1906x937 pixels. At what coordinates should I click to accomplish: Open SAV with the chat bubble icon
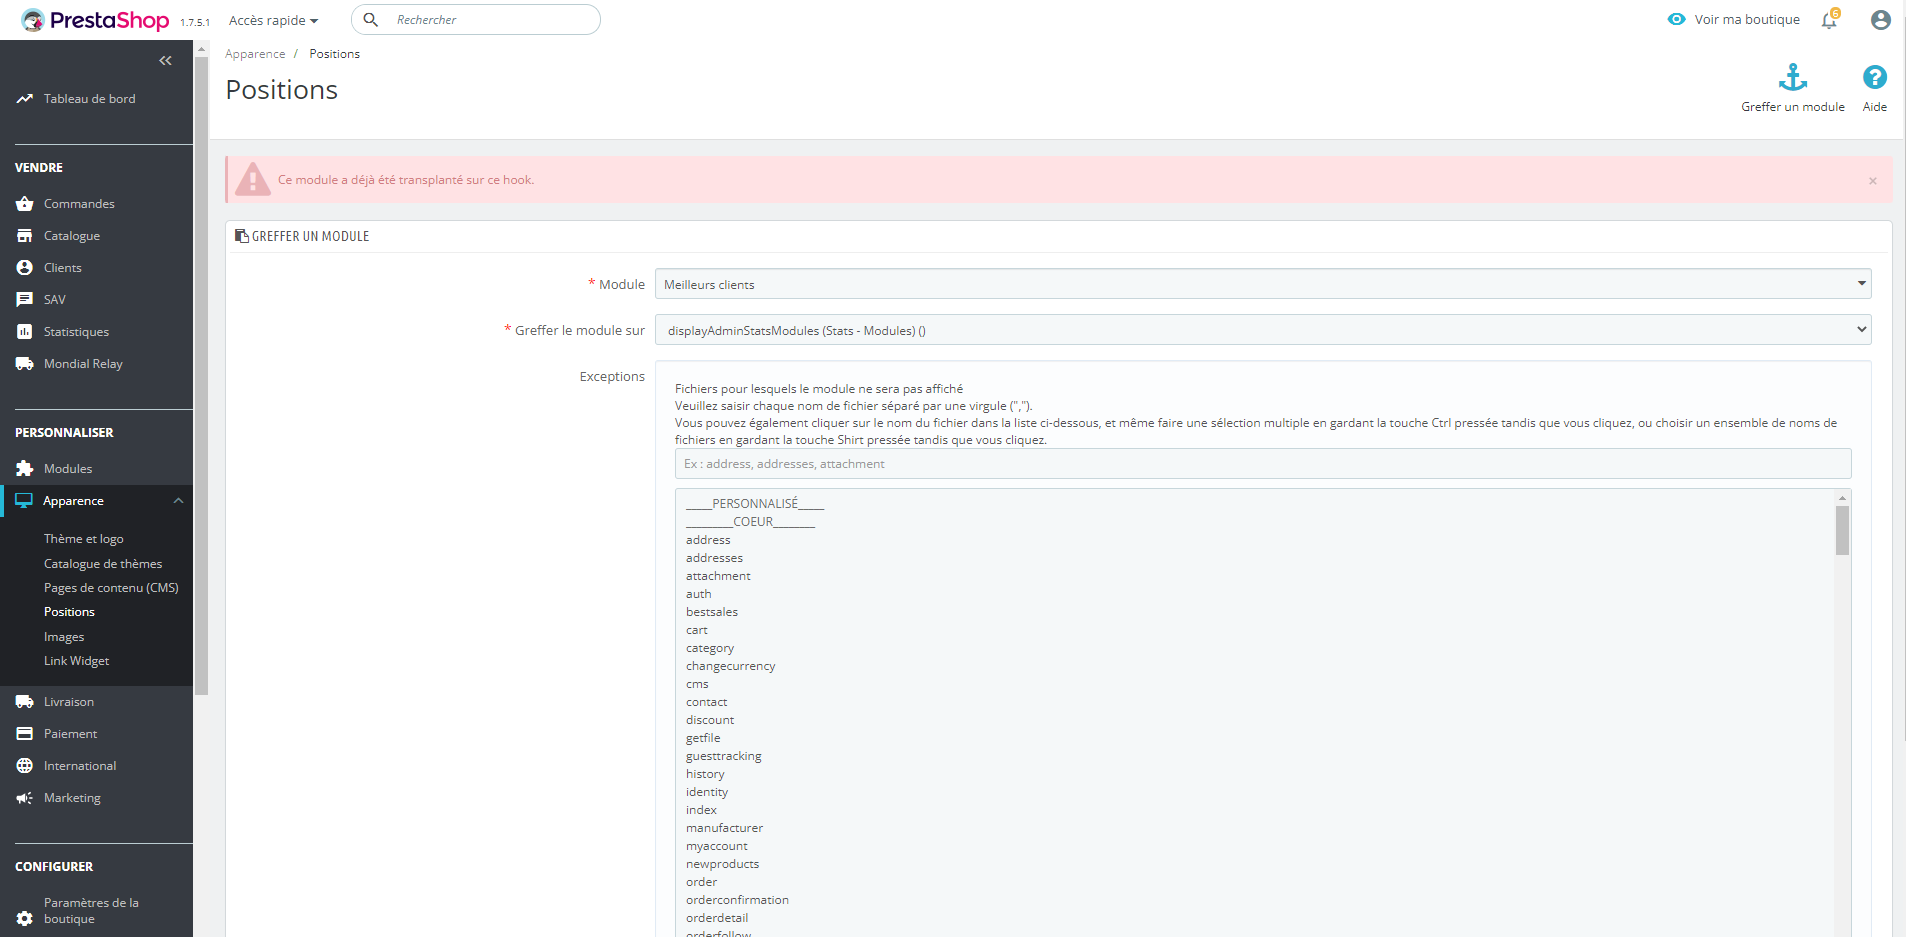24,299
